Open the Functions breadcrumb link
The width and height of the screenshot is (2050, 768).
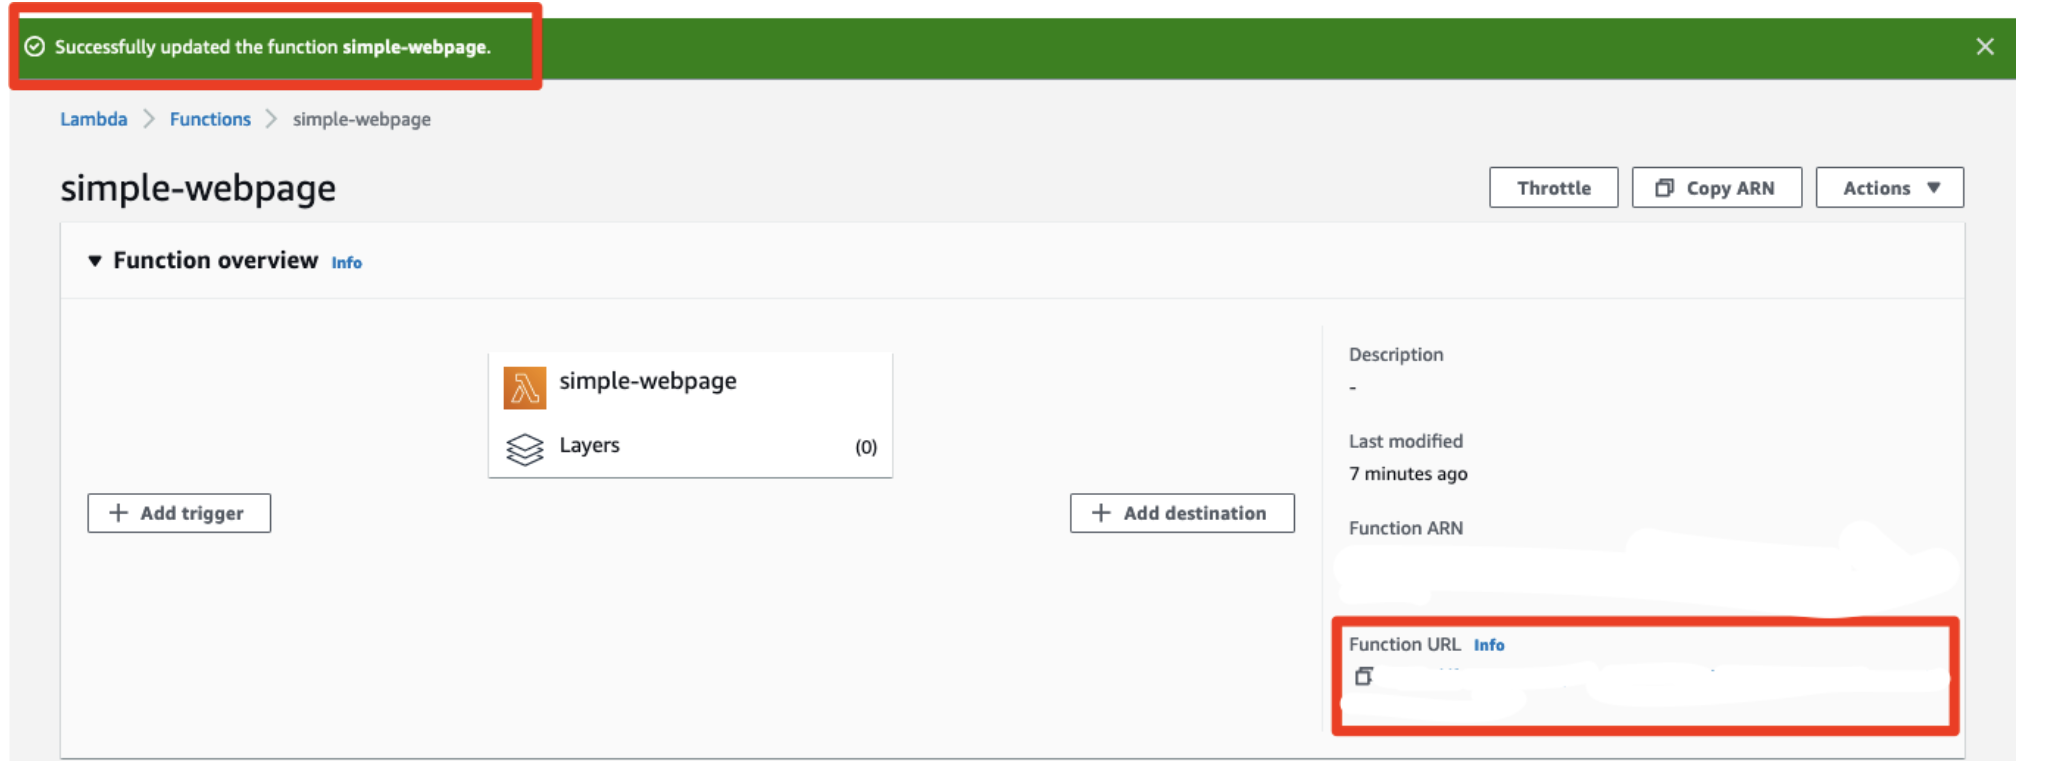point(210,119)
